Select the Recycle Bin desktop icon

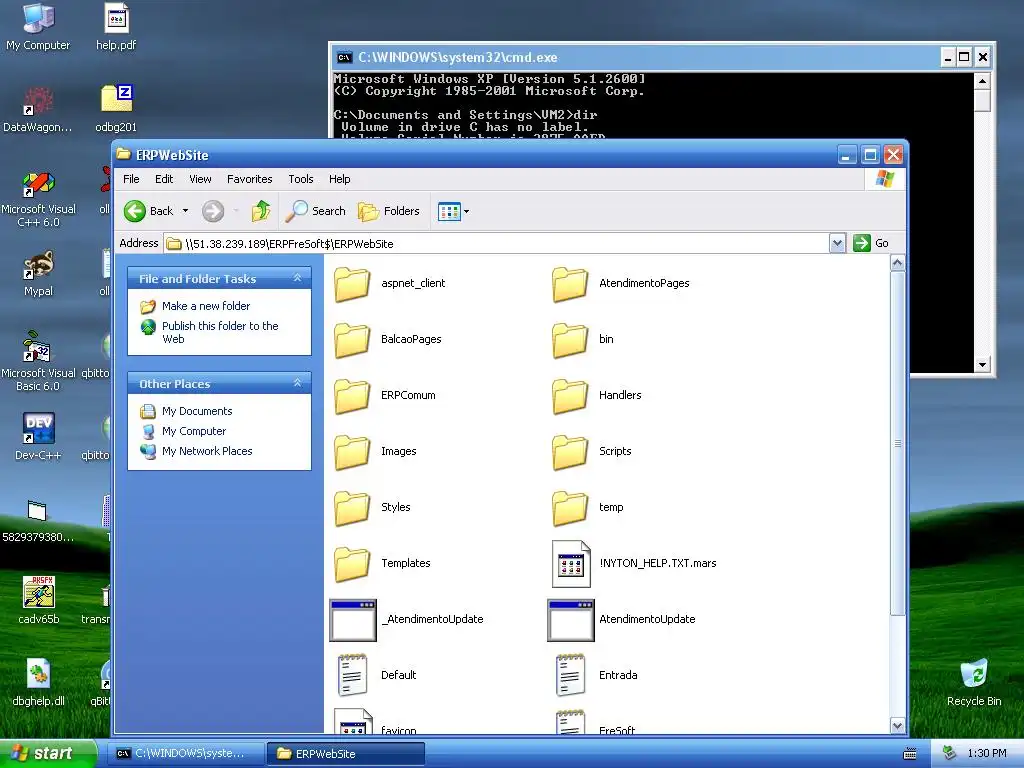974,674
